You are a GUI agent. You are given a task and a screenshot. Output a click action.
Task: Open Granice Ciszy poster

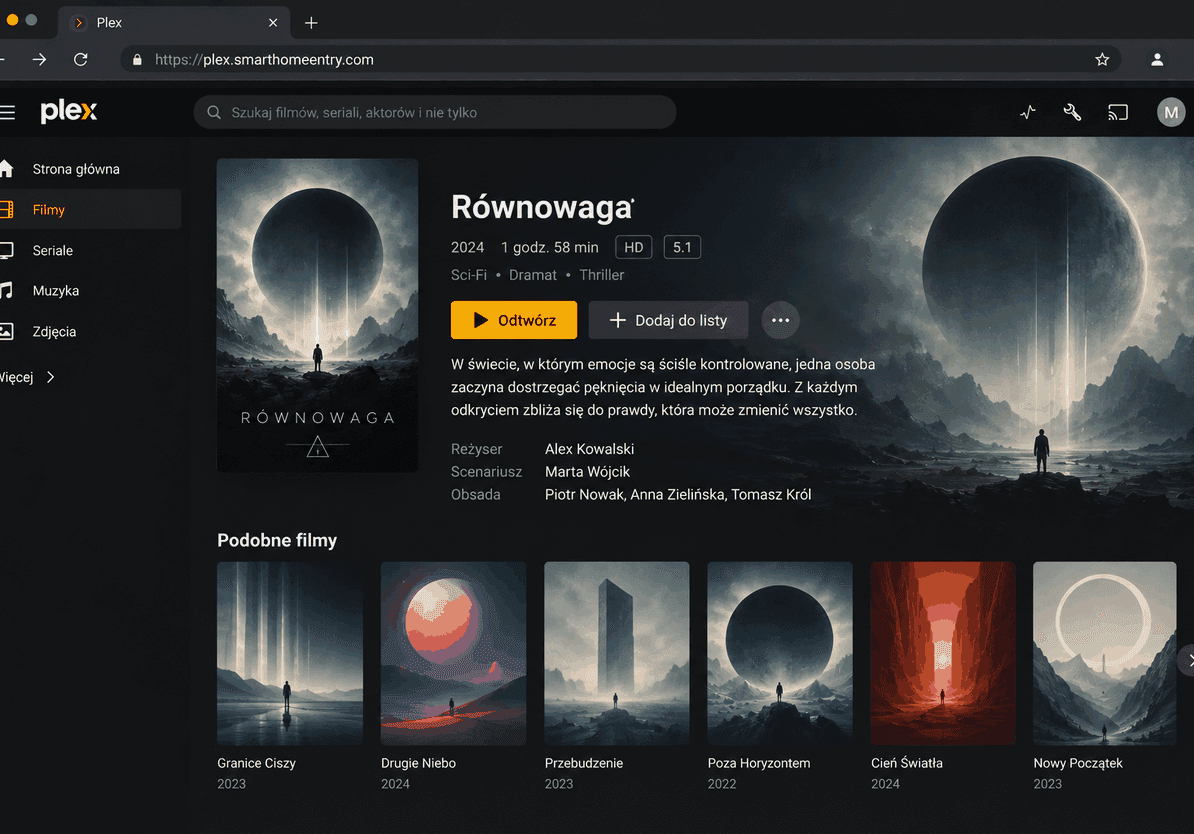coord(290,653)
